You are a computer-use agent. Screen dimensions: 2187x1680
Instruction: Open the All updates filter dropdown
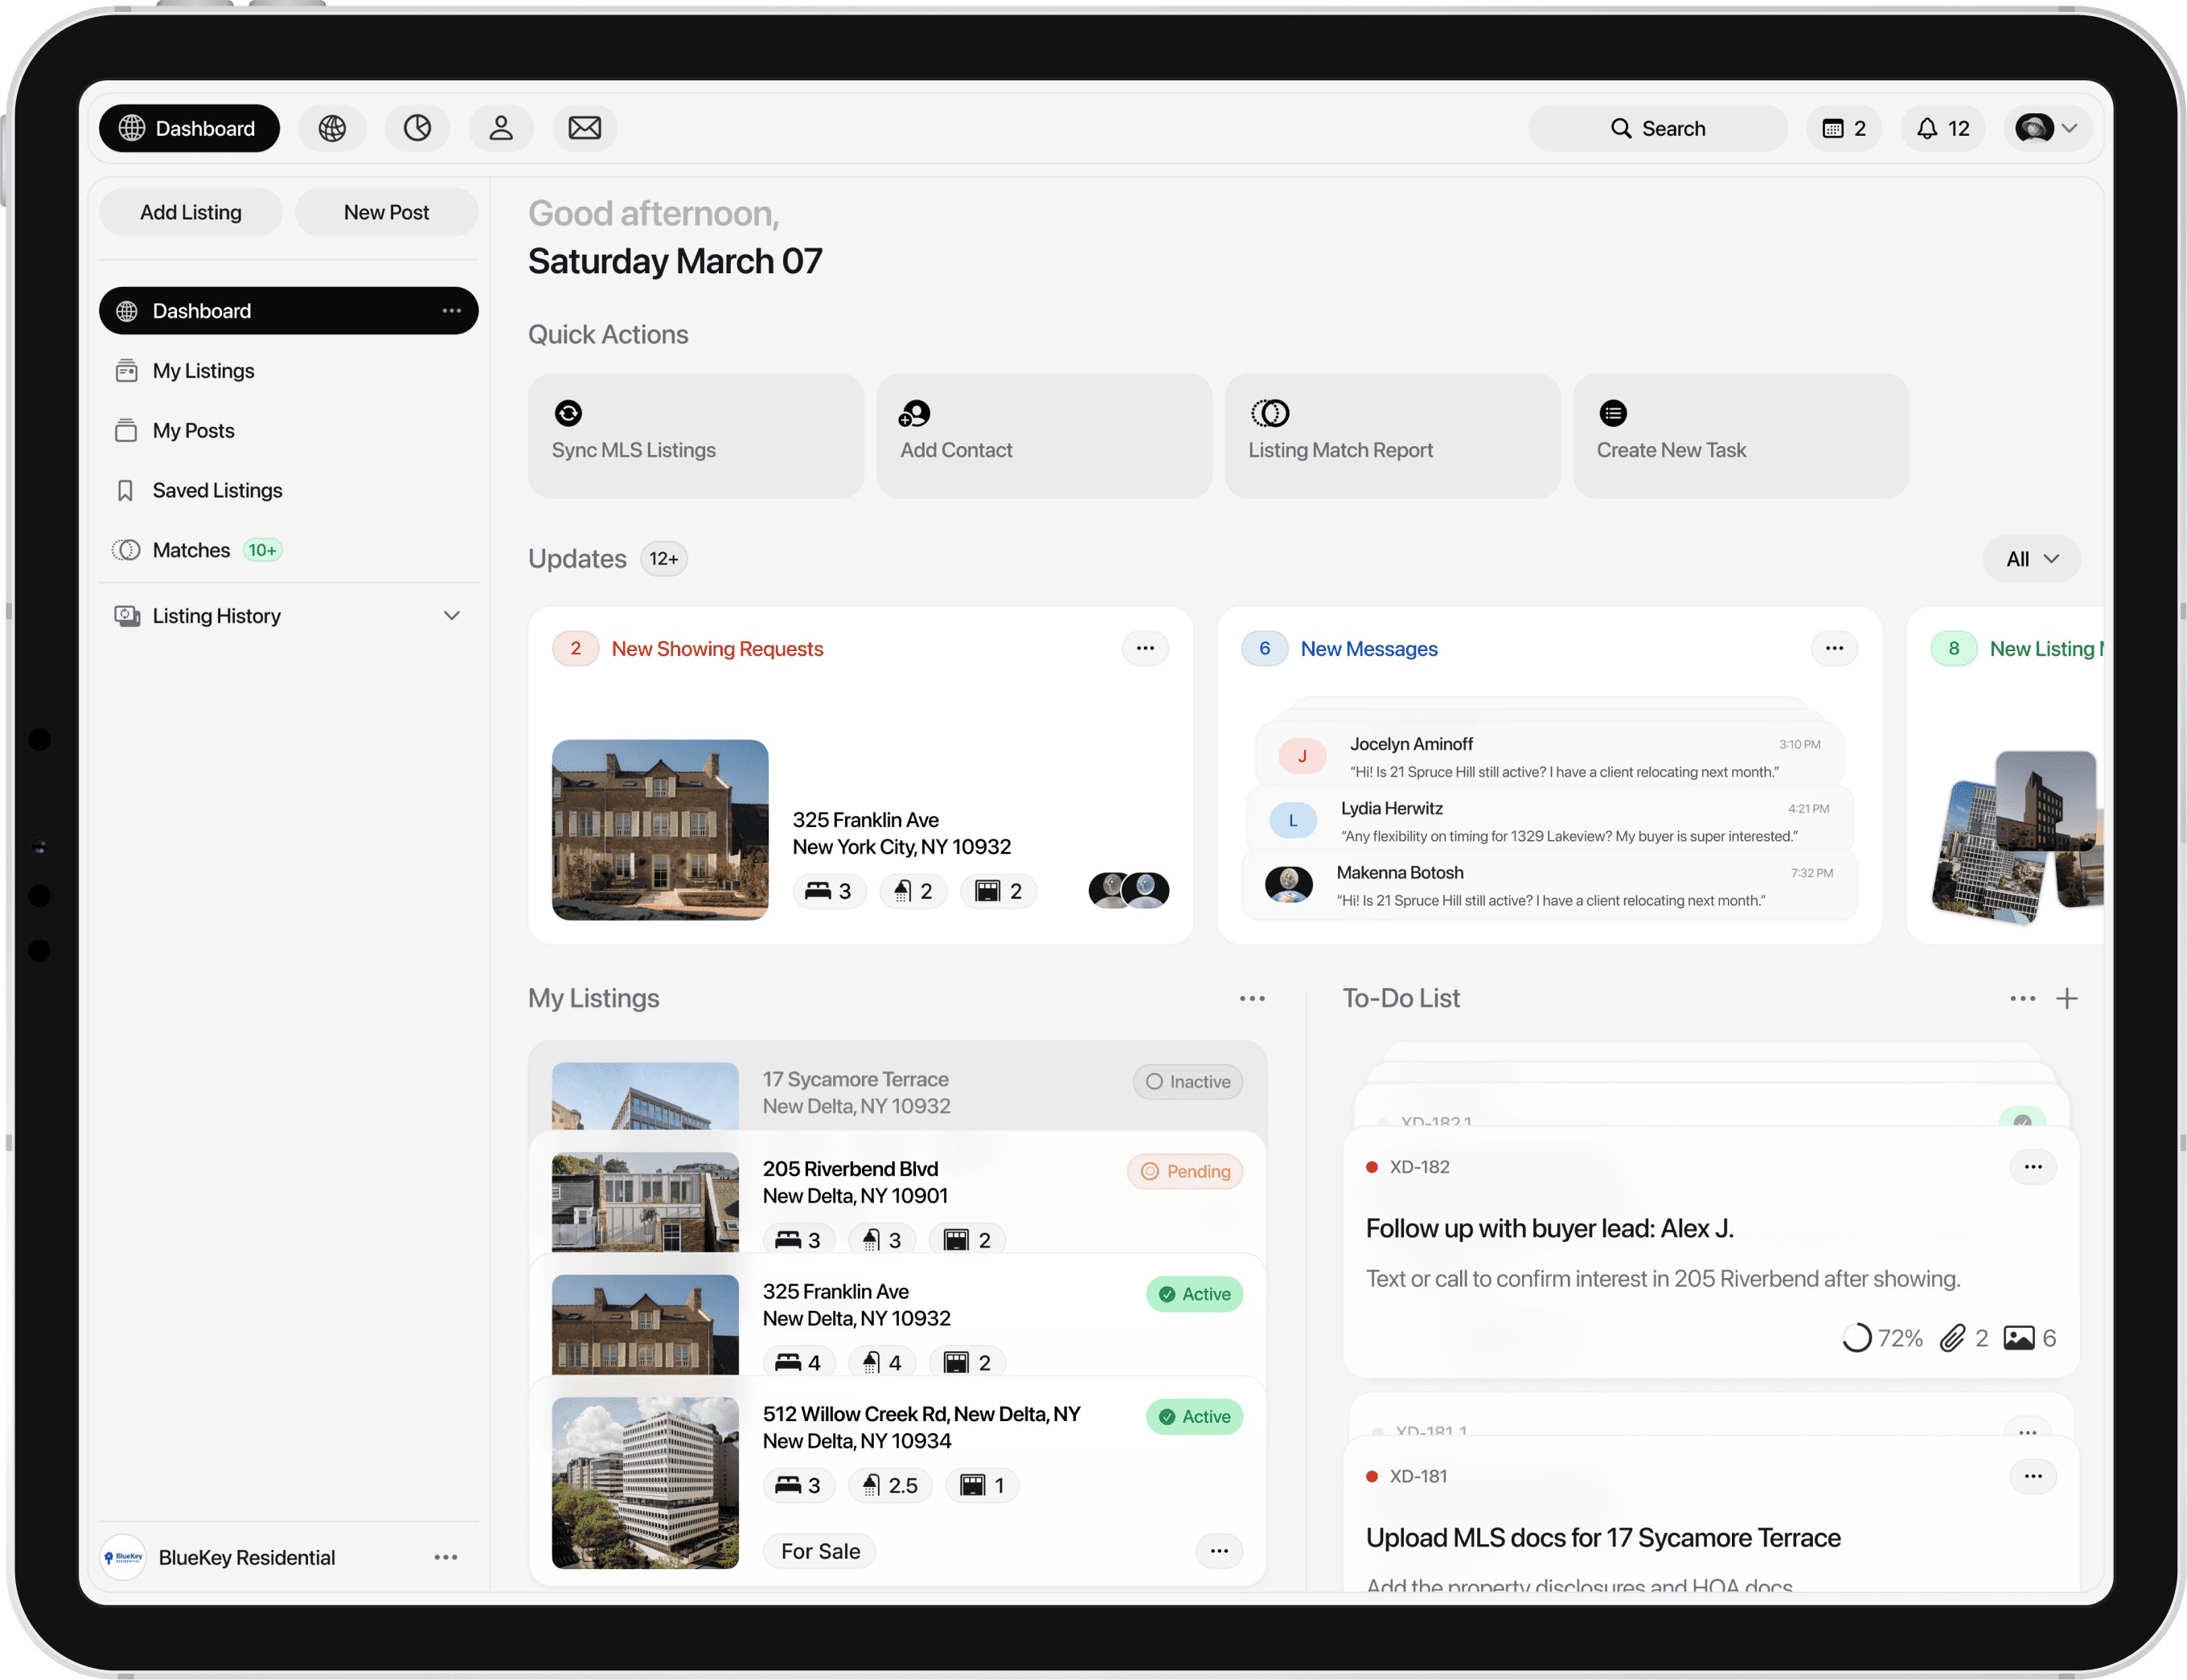click(2031, 559)
